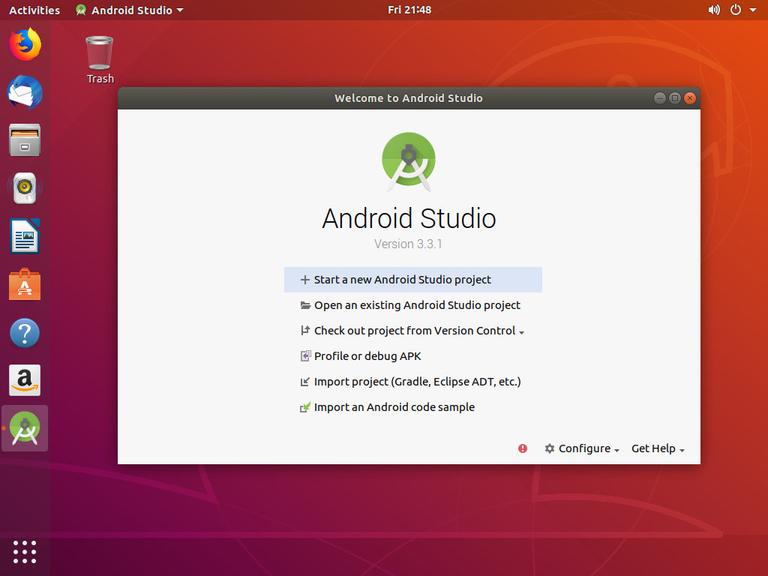Viewport: 768px width, 576px height.
Task: Expand the system menu arrow in top bar
Action: tap(753, 10)
